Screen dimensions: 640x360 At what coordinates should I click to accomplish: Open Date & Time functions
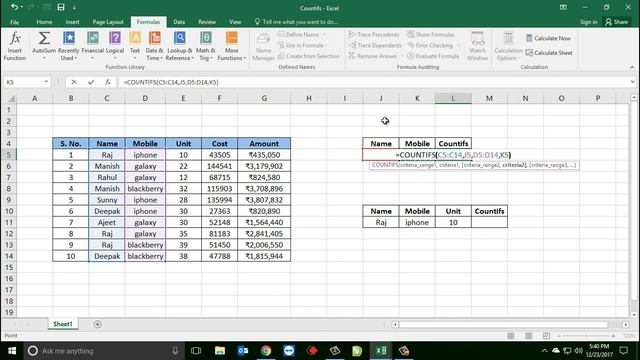[154, 46]
